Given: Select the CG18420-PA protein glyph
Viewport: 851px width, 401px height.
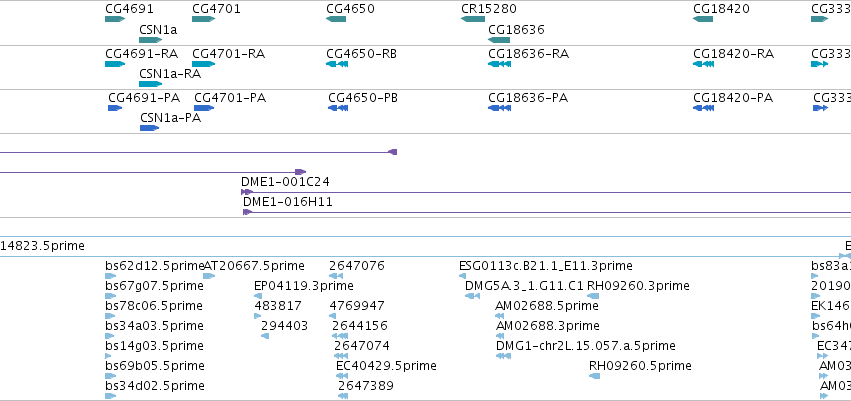Looking at the screenshot, I should [703, 108].
